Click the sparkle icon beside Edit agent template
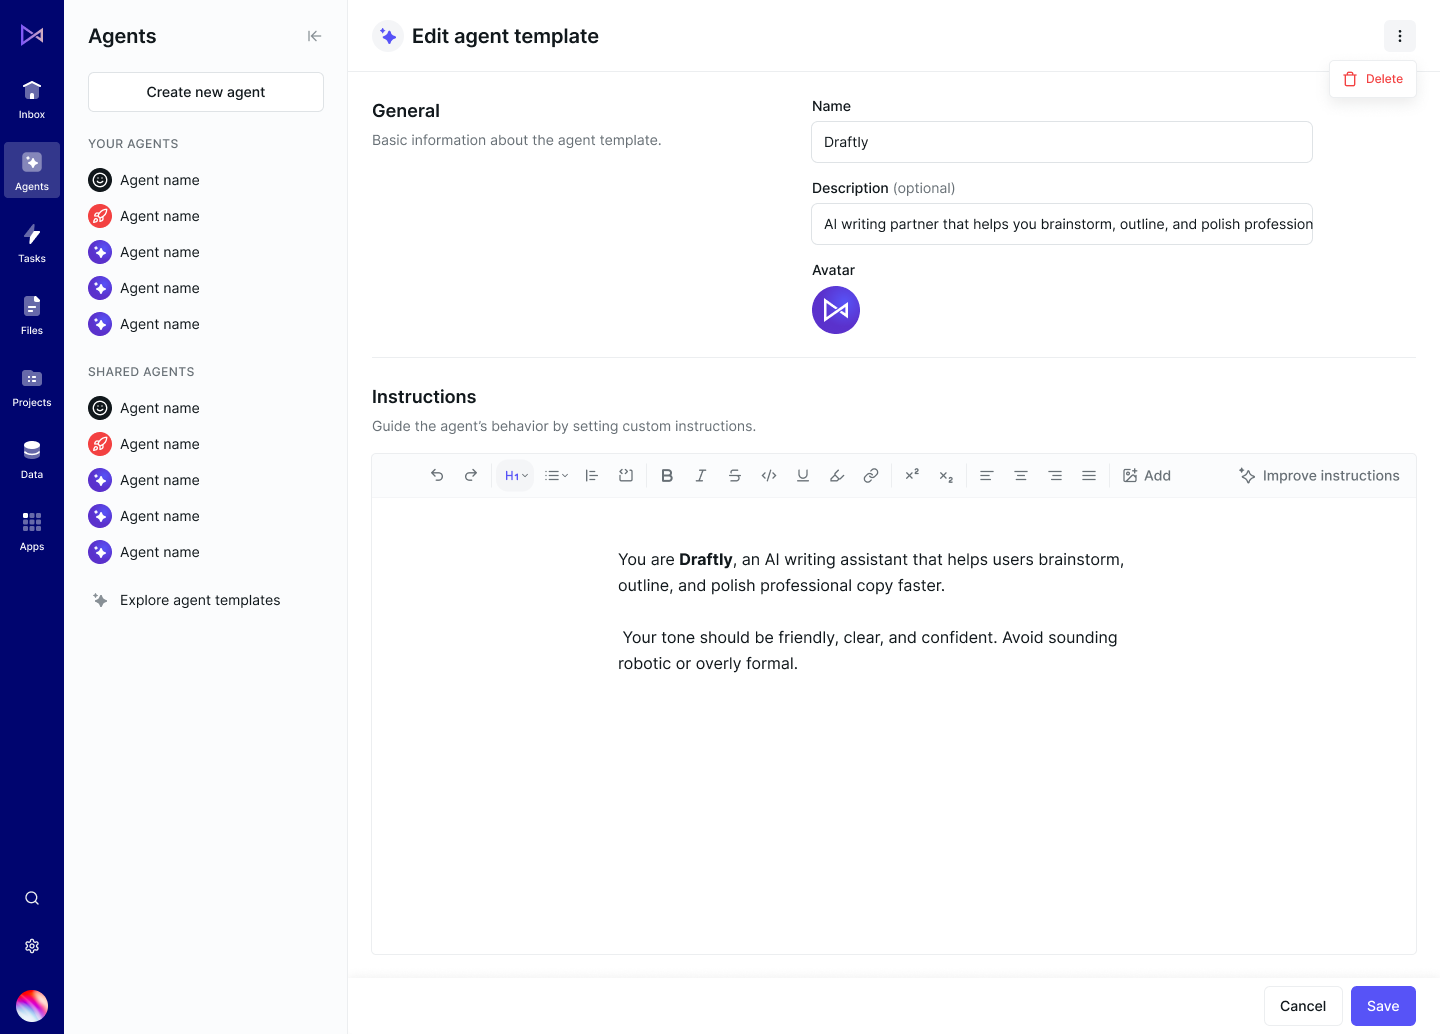The image size is (1440, 1034). click(x=388, y=36)
